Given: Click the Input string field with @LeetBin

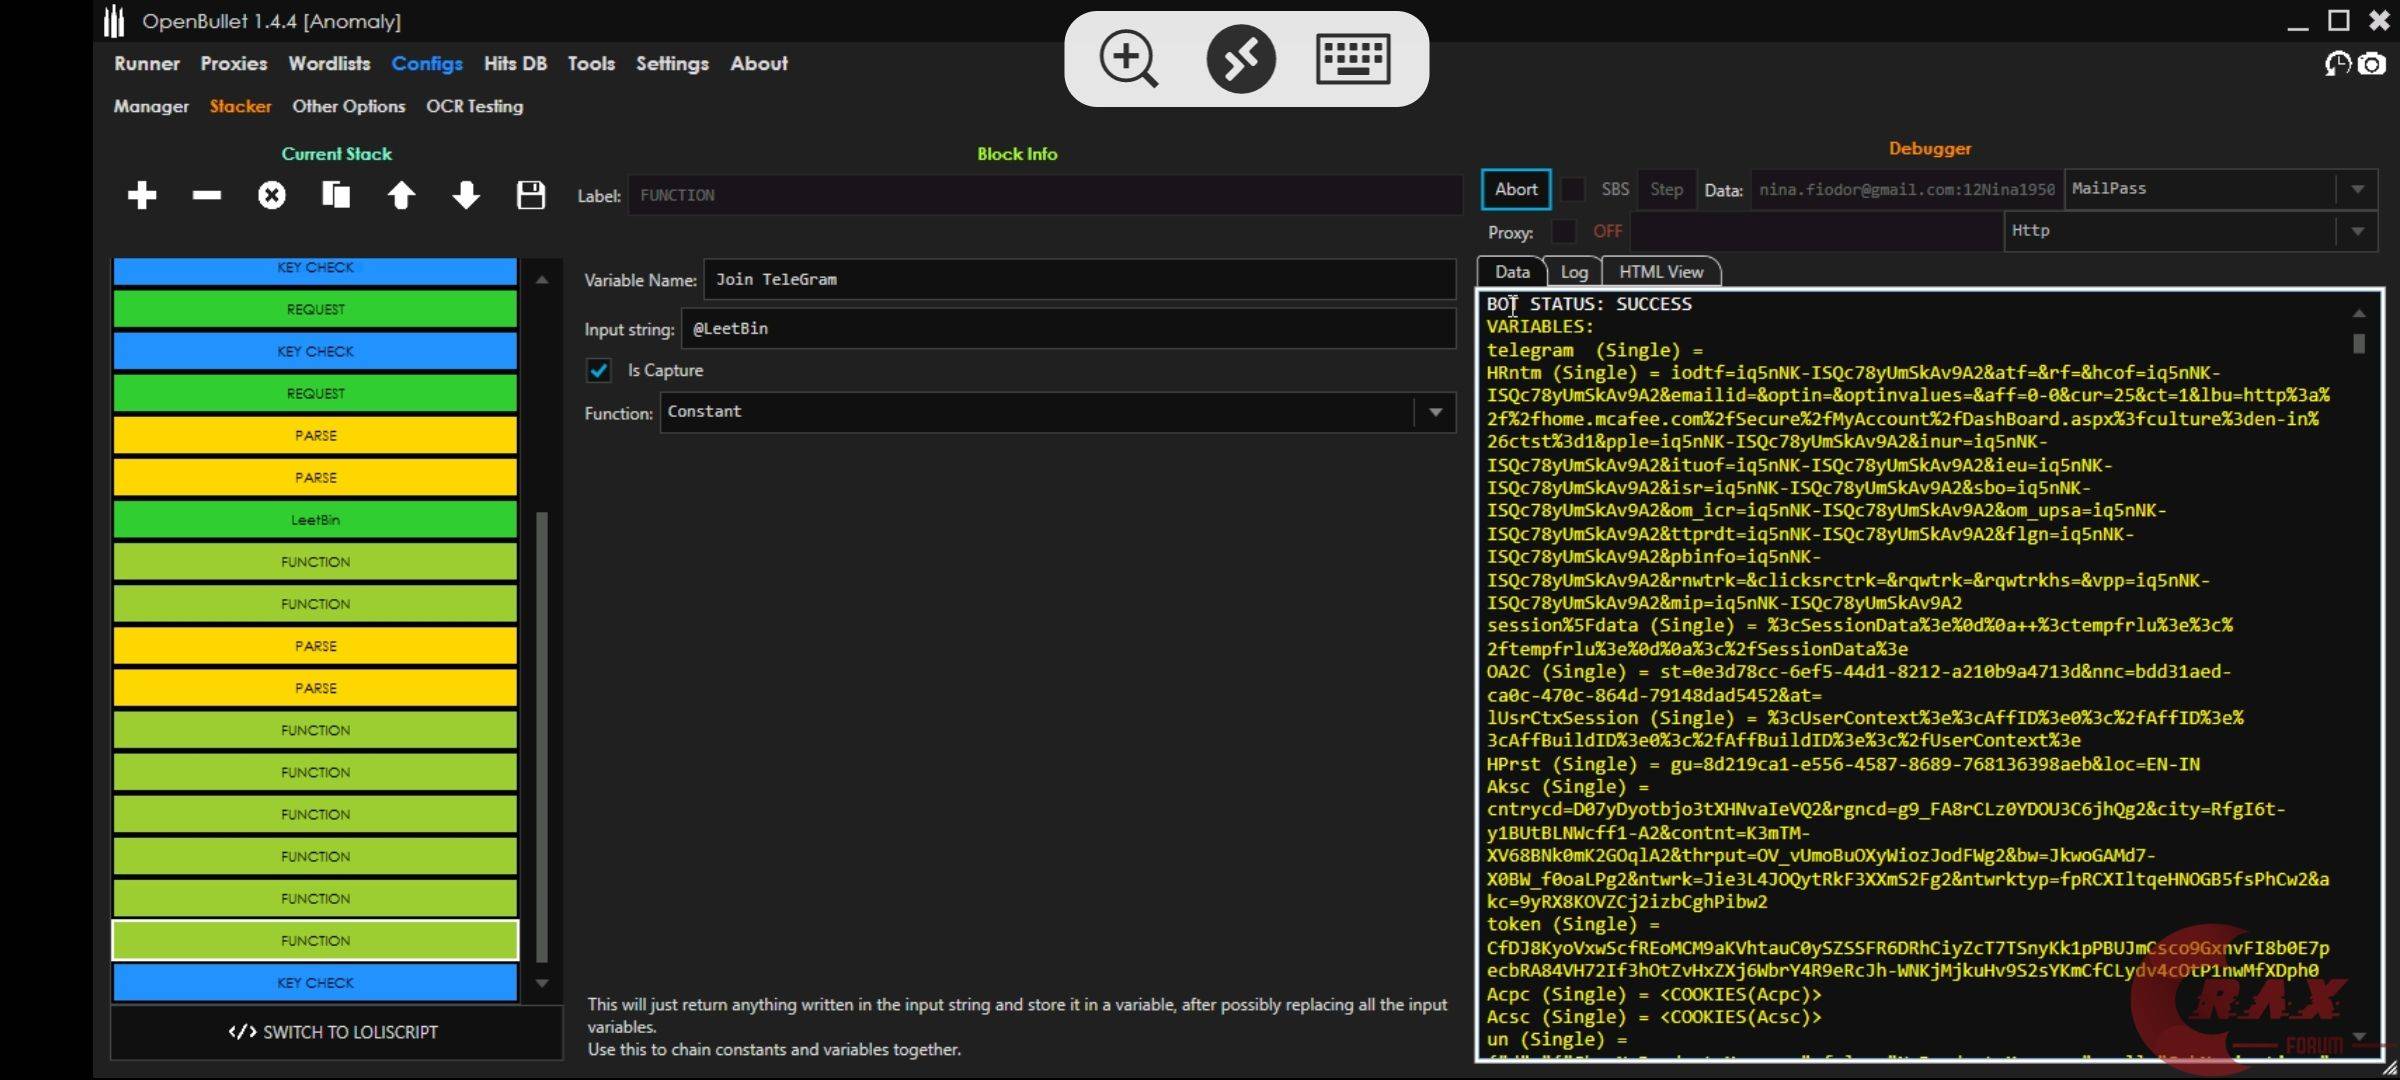Looking at the screenshot, I should (1068, 329).
